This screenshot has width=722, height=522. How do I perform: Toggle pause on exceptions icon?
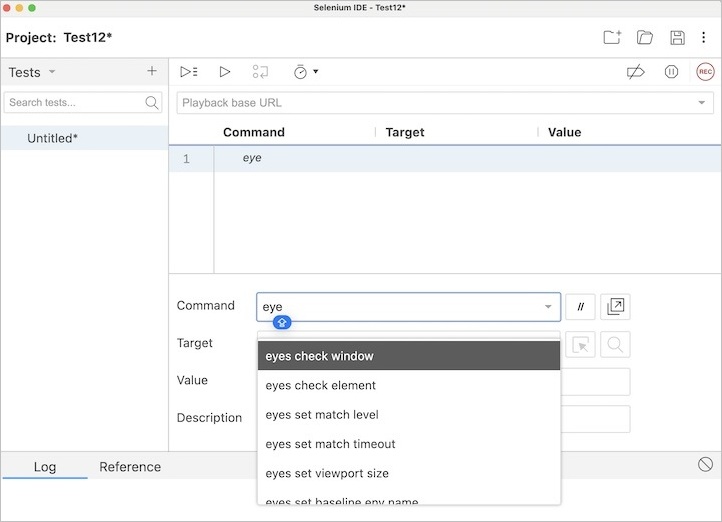pyautogui.click(x=671, y=72)
